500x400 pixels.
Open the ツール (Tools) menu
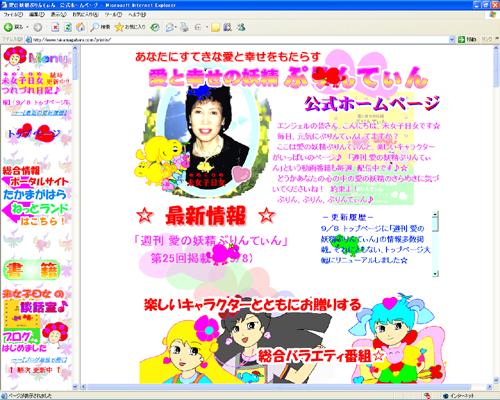[113, 15]
